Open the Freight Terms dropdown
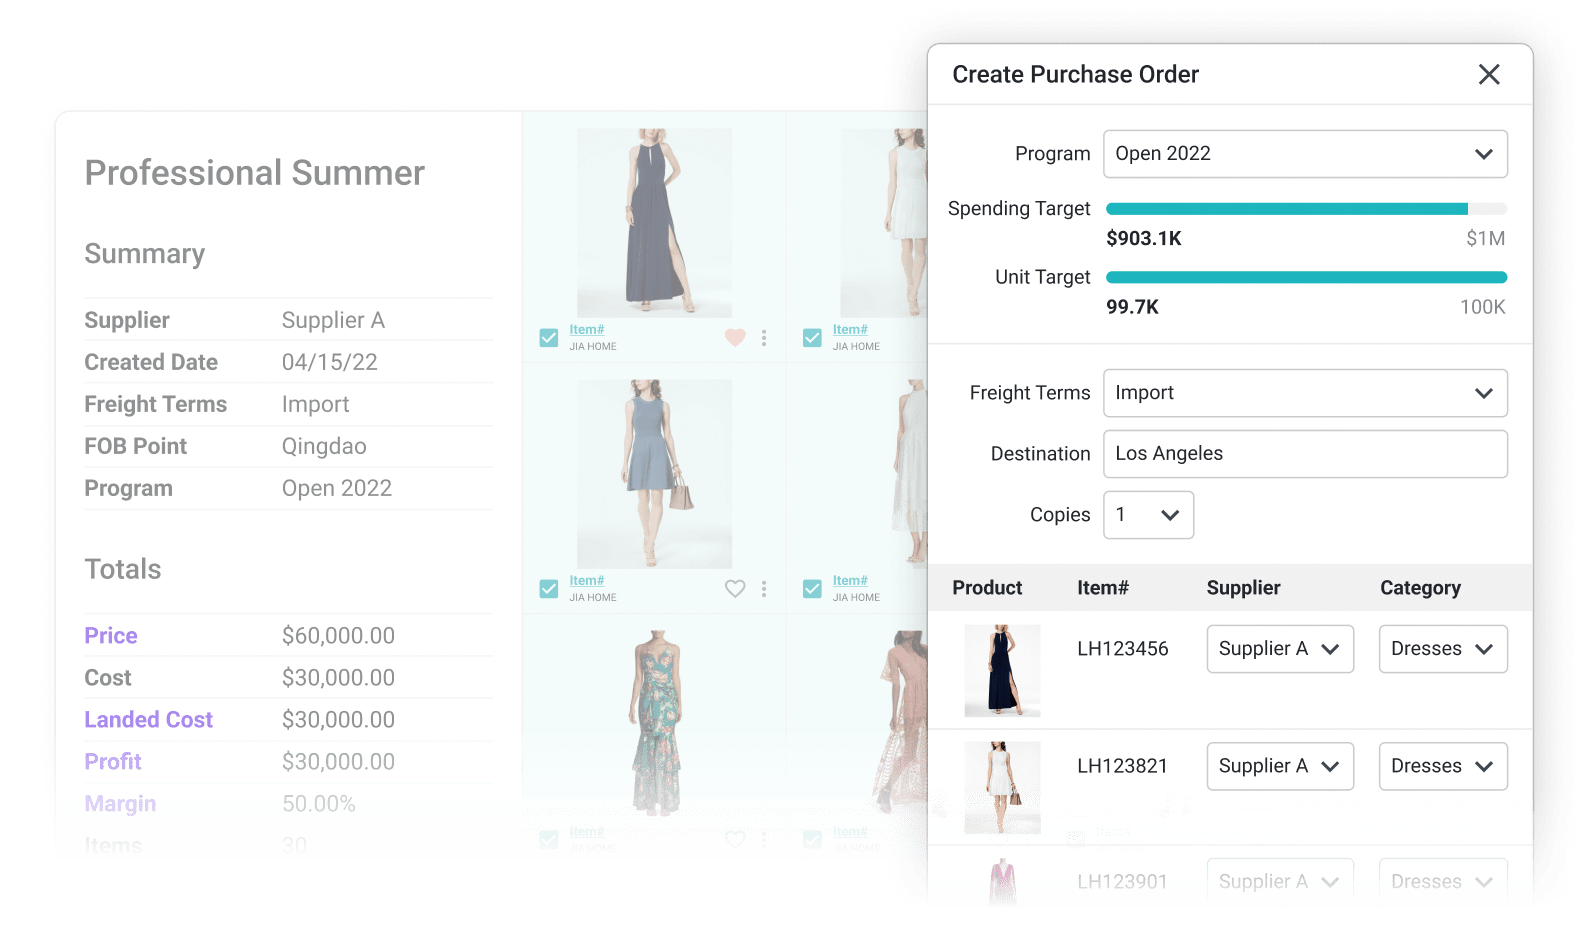This screenshot has width=1584, height=938. click(1305, 393)
